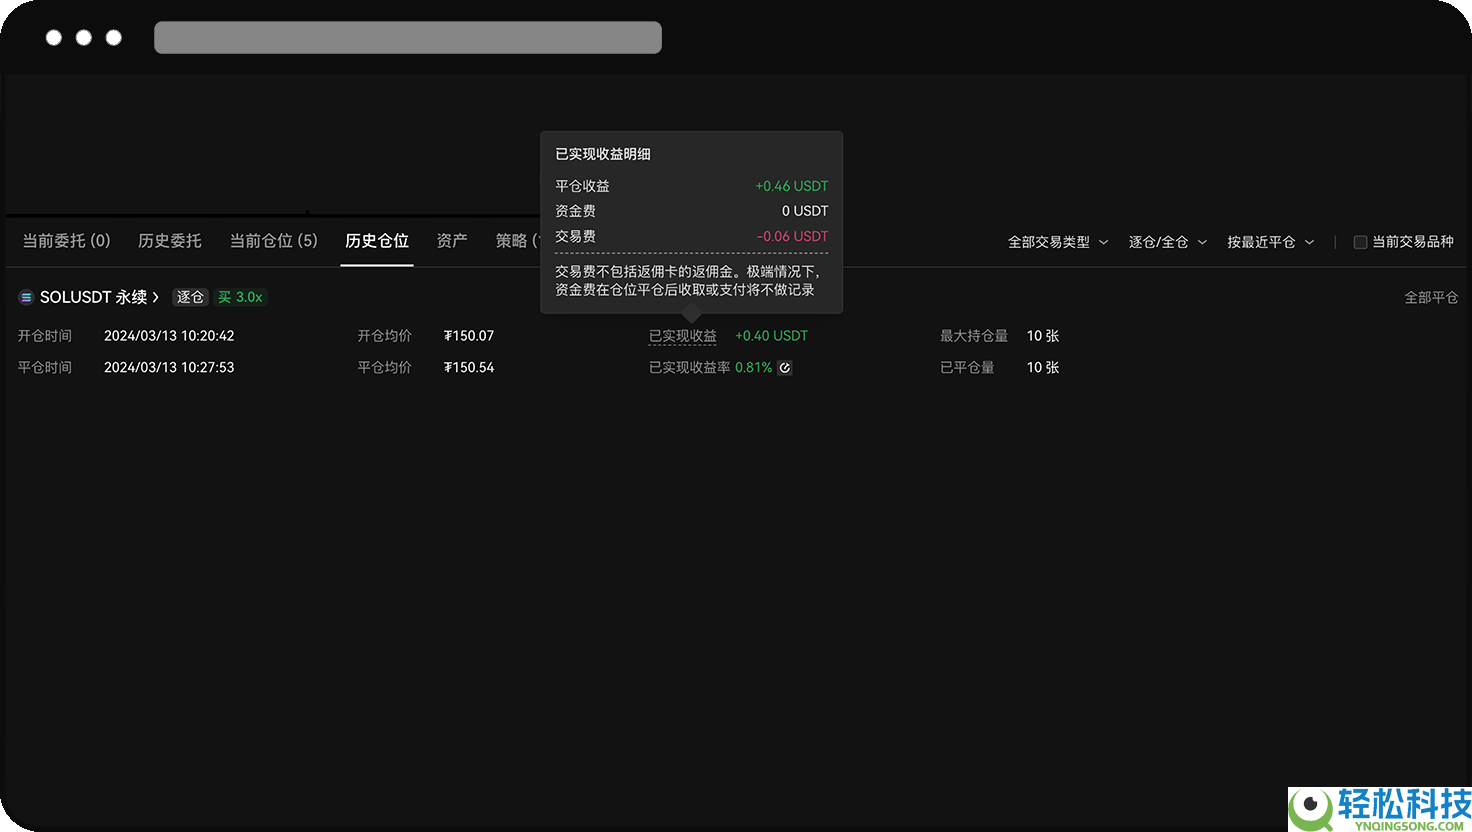The image size is (1472, 832).
Task: Open the 当前仓位 (5) tab
Action: click(x=274, y=241)
